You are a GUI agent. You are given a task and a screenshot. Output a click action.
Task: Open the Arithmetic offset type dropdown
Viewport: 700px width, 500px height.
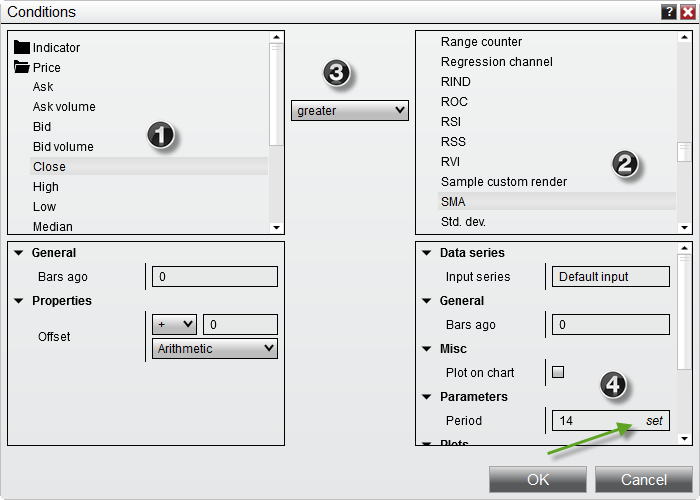[214, 348]
